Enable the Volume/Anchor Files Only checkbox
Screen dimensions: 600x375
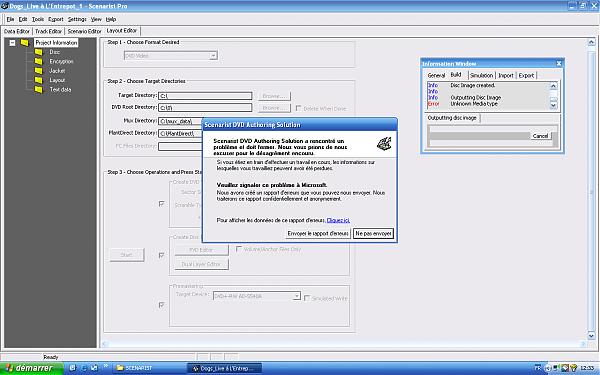coord(239,249)
